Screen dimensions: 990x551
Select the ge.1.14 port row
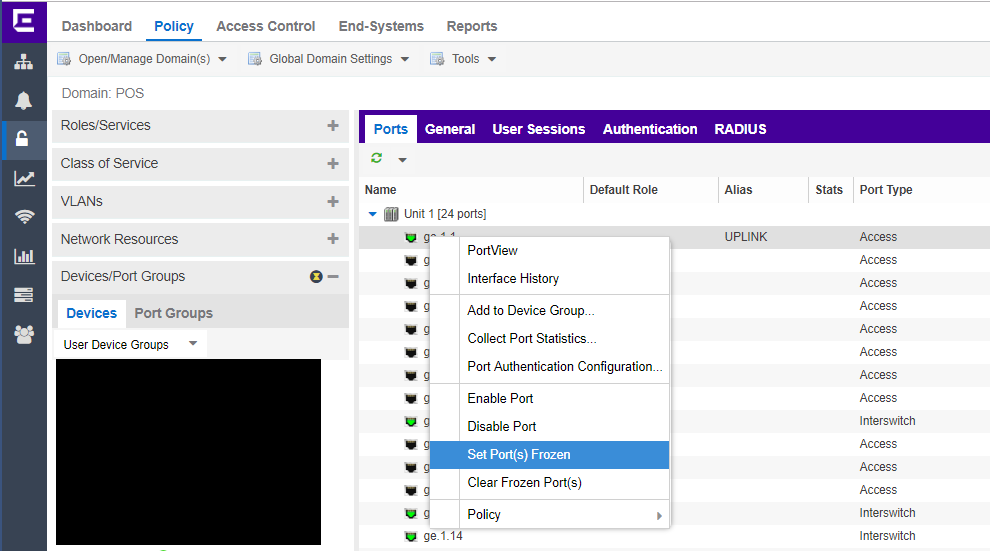(443, 536)
